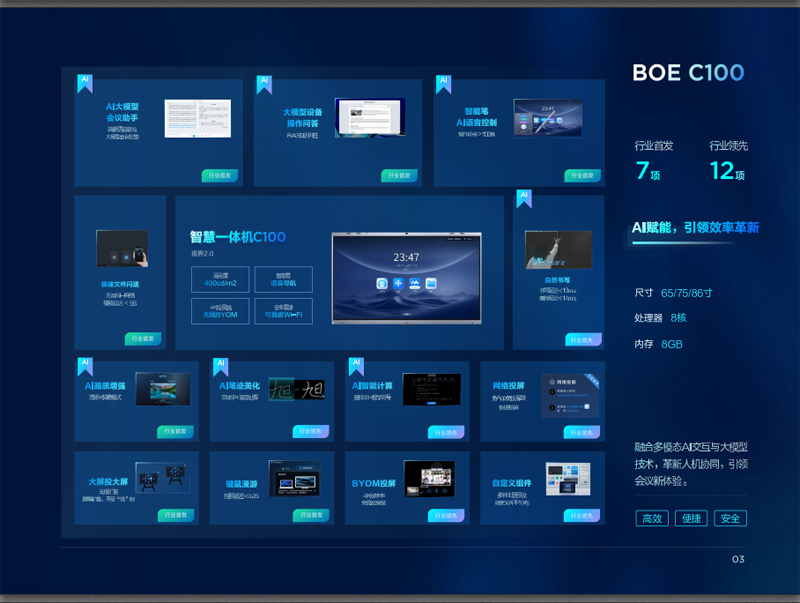Select the 语音导航 feature box
Screen dimensions: 800x603
pyautogui.click(x=284, y=280)
